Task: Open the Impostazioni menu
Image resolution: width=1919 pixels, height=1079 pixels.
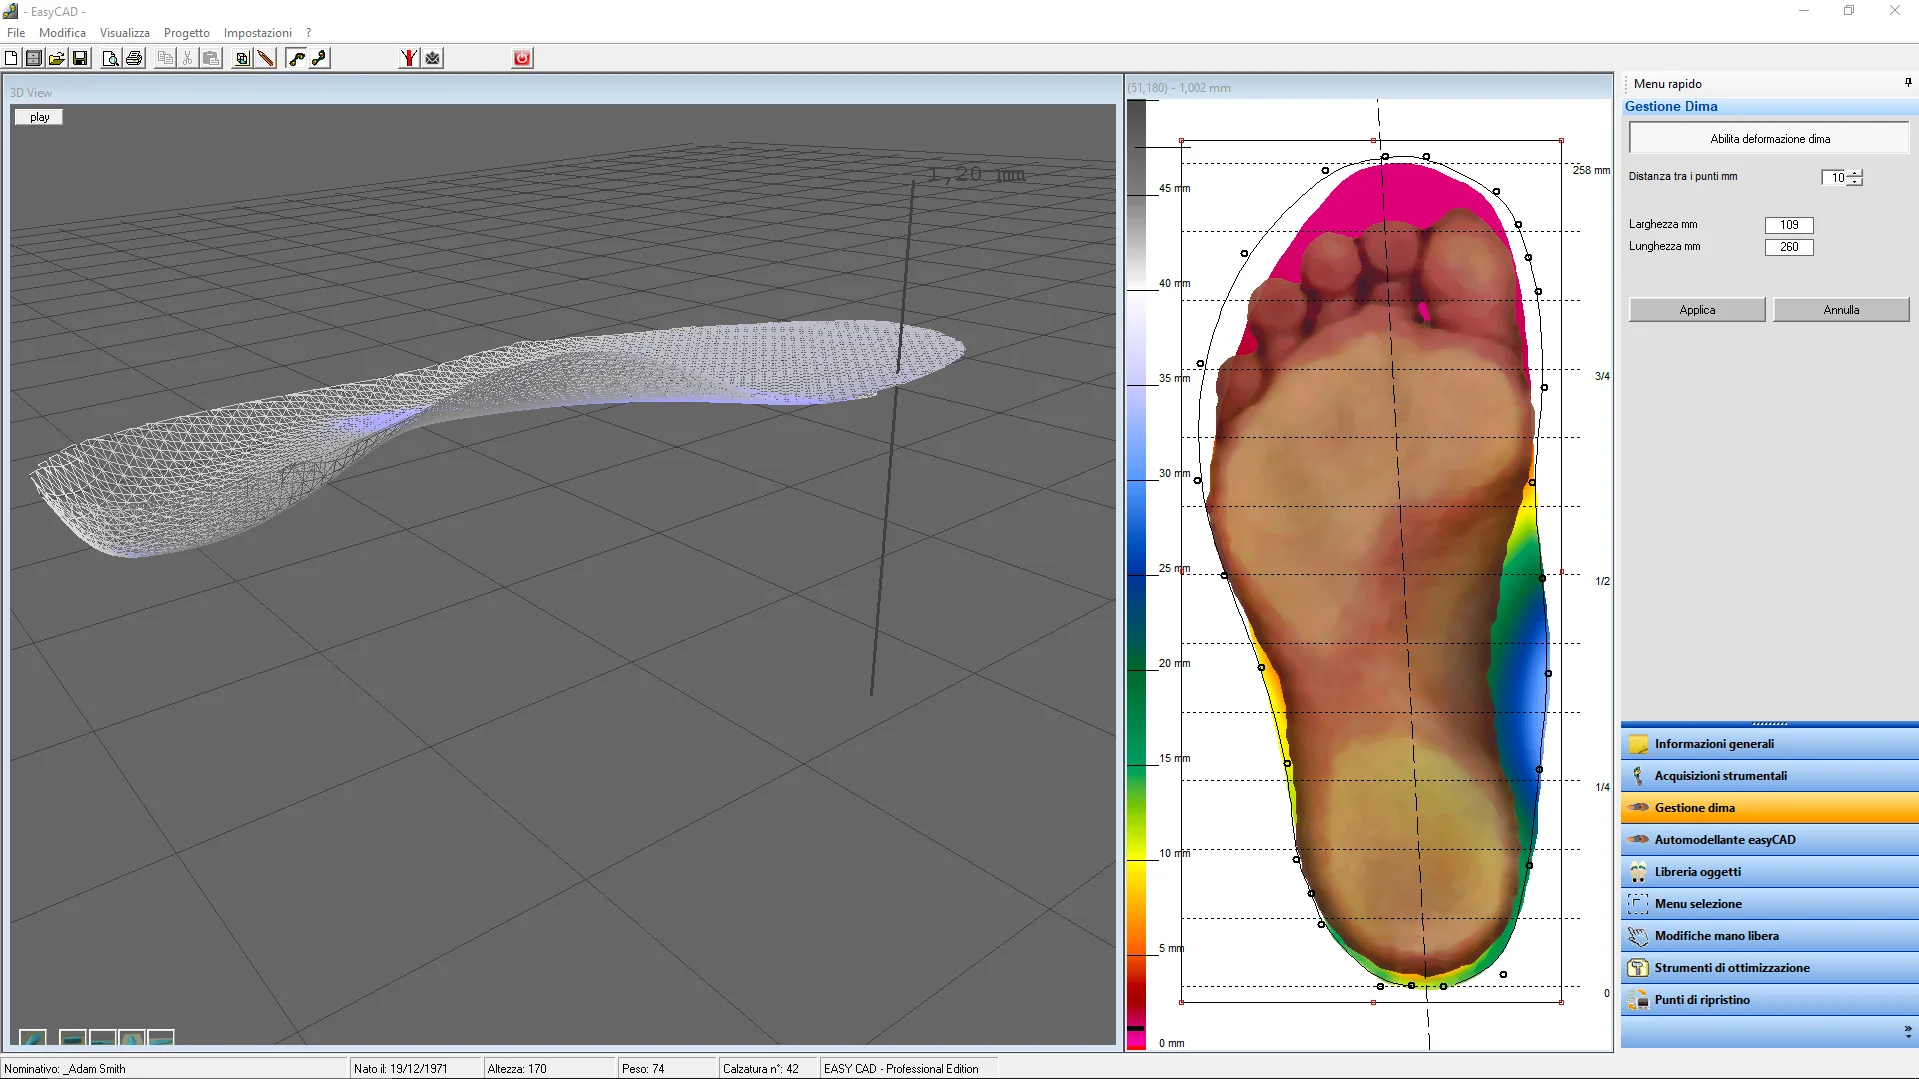Action: pyautogui.click(x=257, y=32)
